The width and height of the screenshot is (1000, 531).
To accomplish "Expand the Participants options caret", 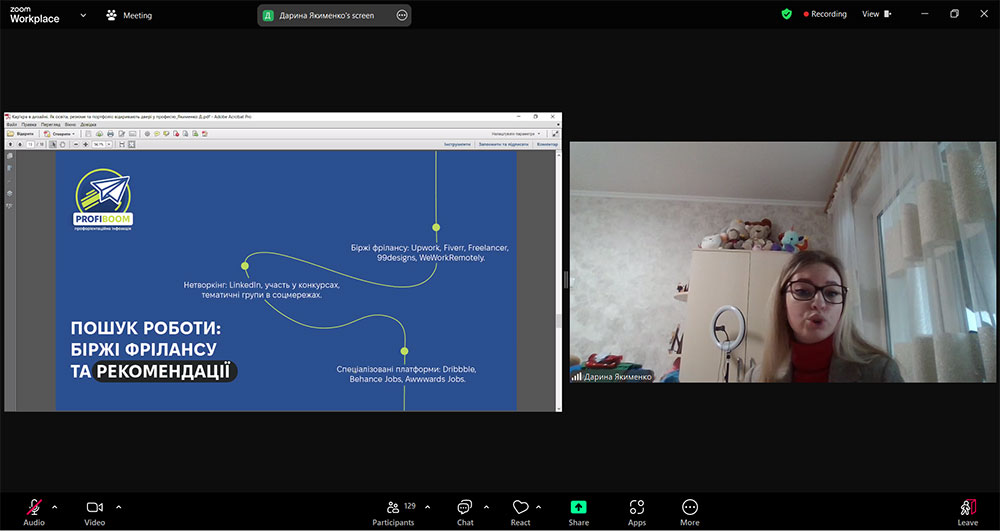I will click(x=427, y=507).
